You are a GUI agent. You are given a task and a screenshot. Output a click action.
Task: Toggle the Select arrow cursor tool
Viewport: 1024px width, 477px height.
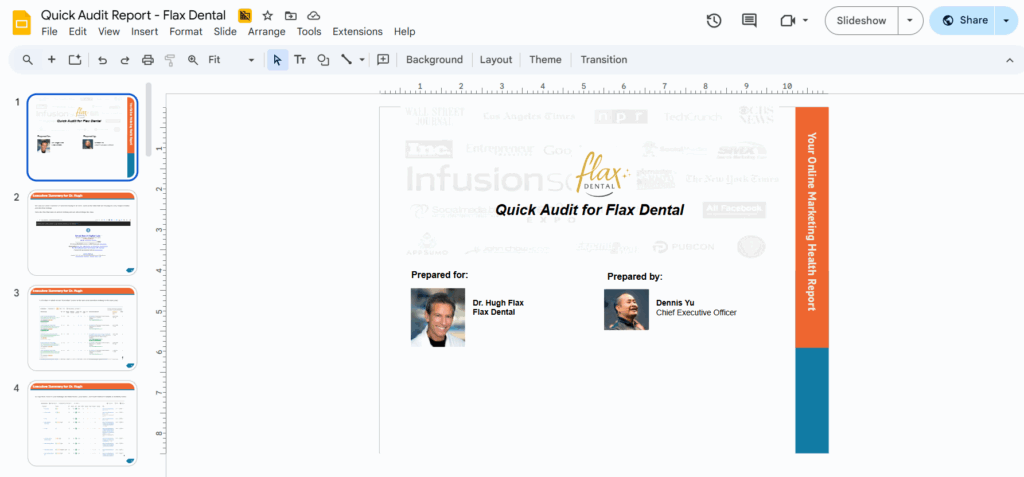point(277,60)
